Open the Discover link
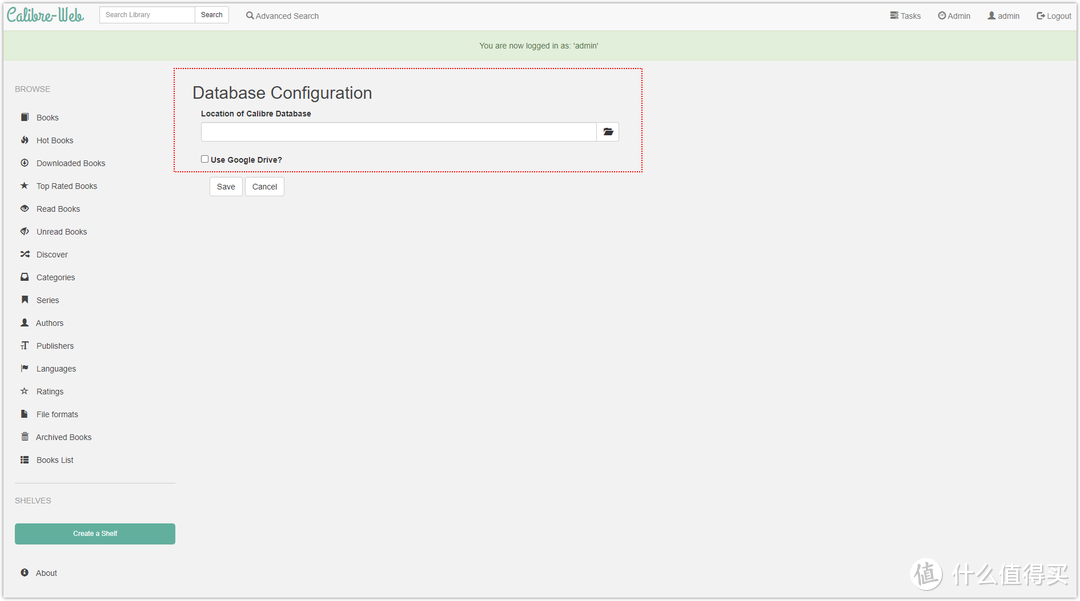The height and width of the screenshot is (601, 1080). (x=52, y=255)
